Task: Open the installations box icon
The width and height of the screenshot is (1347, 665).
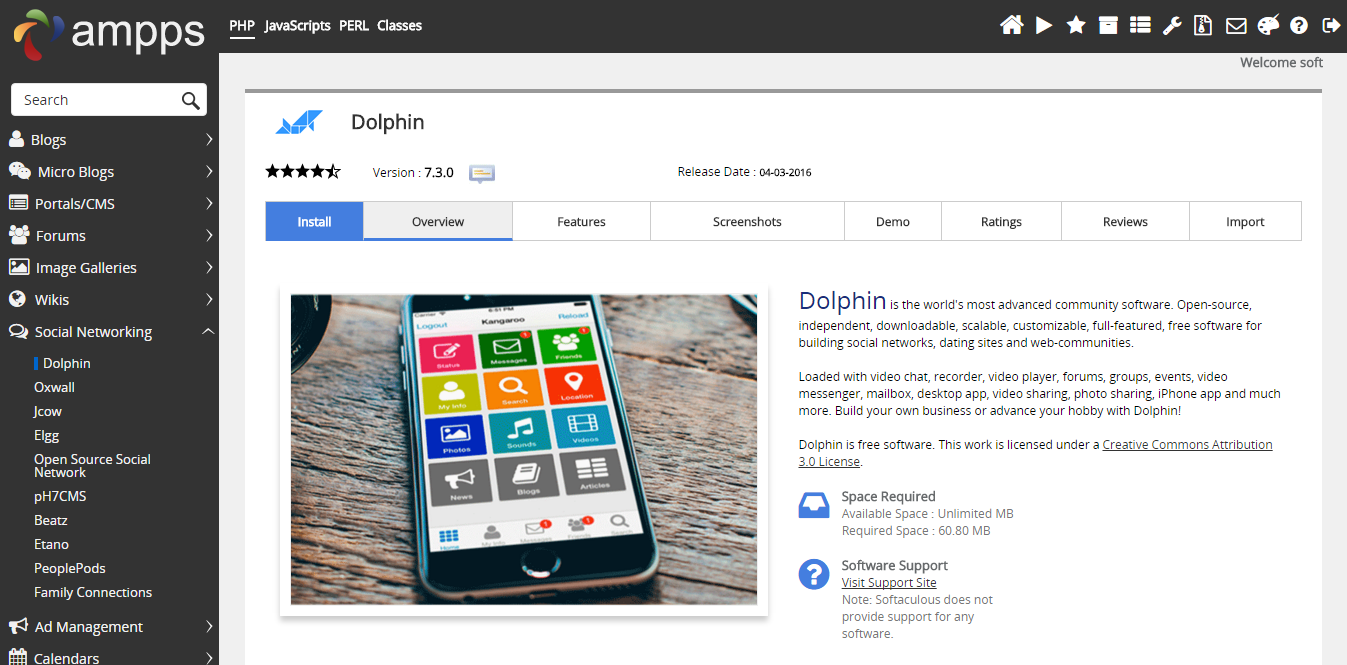Action: tap(1108, 25)
